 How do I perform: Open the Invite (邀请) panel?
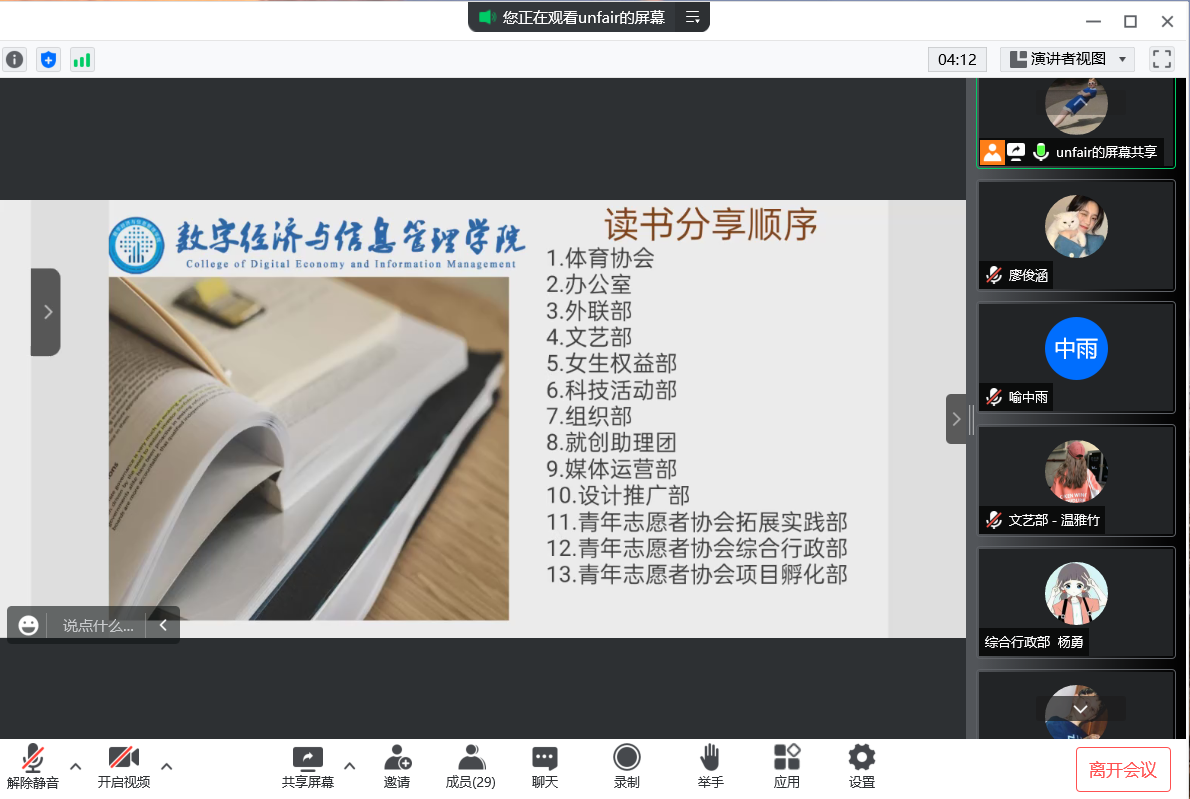coord(397,766)
